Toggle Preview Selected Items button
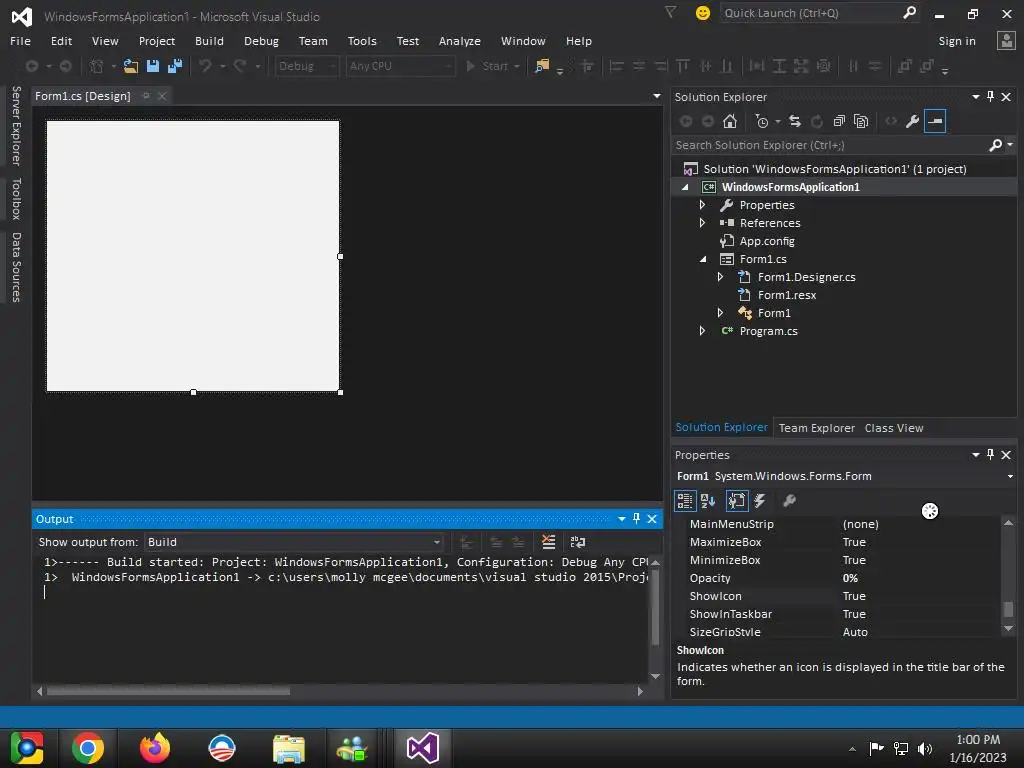 click(935, 121)
